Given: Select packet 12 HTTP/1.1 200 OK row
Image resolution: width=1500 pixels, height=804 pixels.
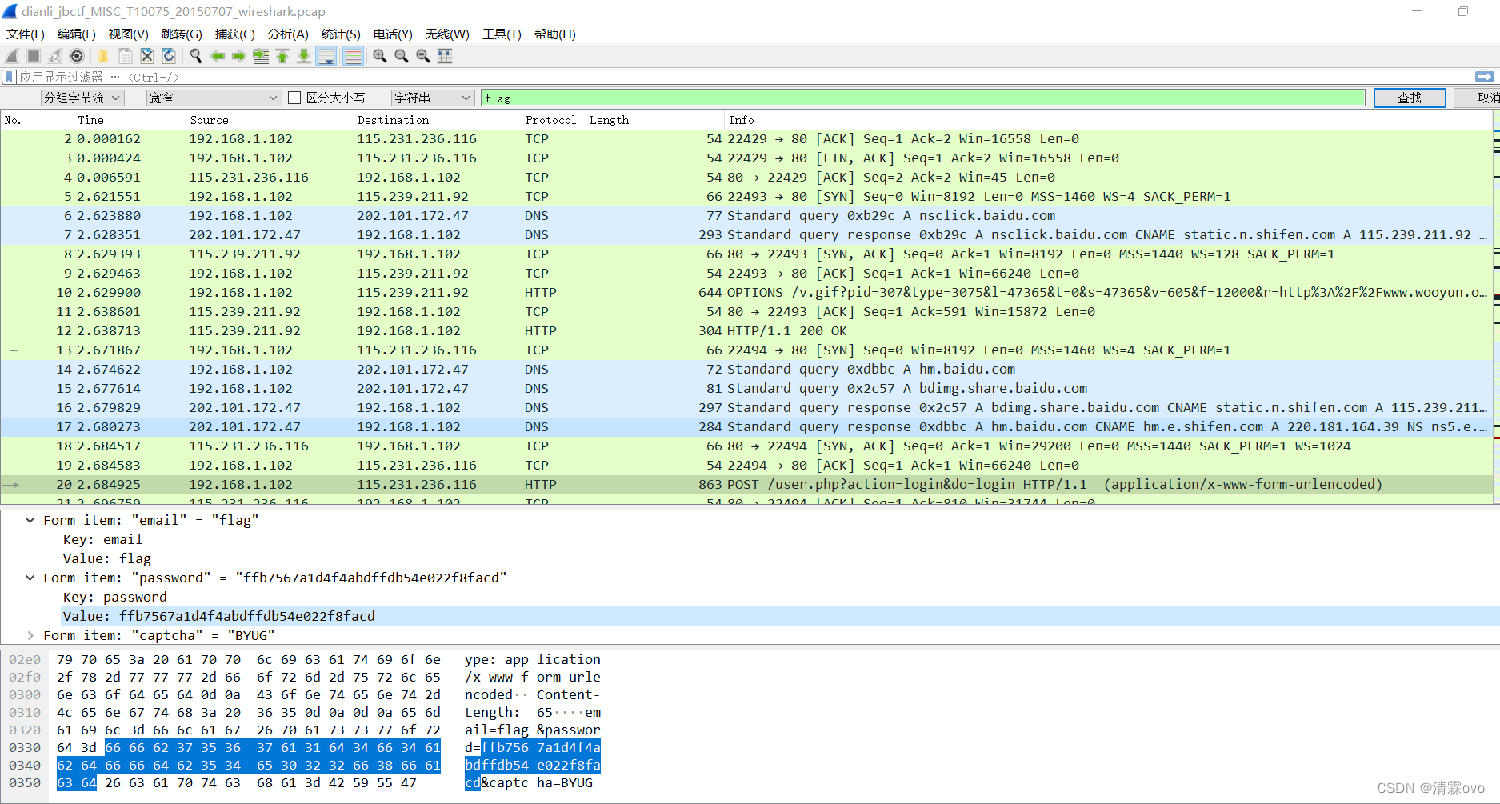Looking at the screenshot, I should point(745,331).
